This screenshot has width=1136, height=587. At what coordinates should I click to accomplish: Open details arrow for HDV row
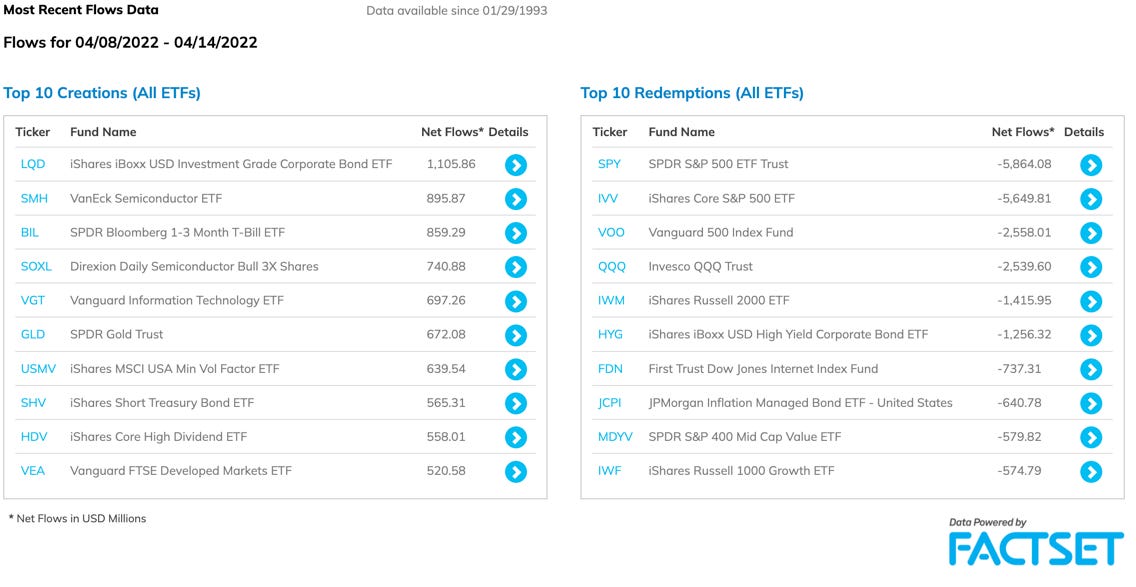point(516,438)
